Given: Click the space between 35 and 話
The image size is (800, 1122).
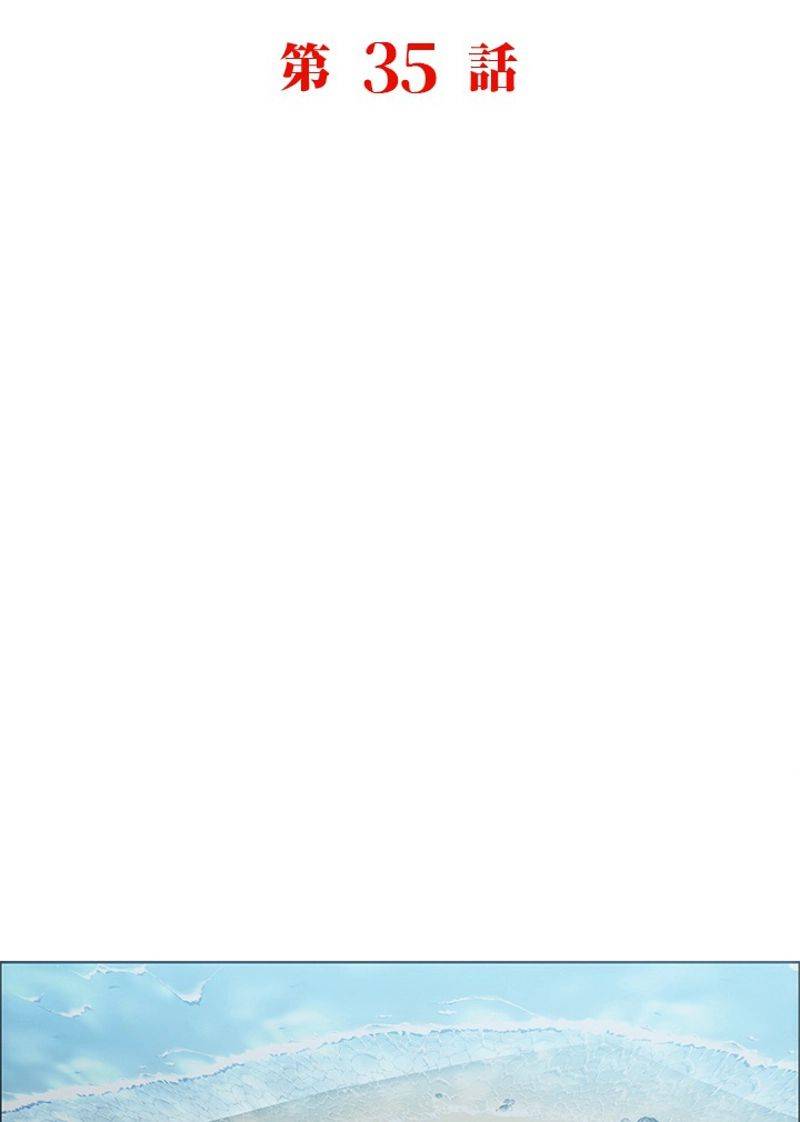Looking at the screenshot, I should [x=454, y=68].
